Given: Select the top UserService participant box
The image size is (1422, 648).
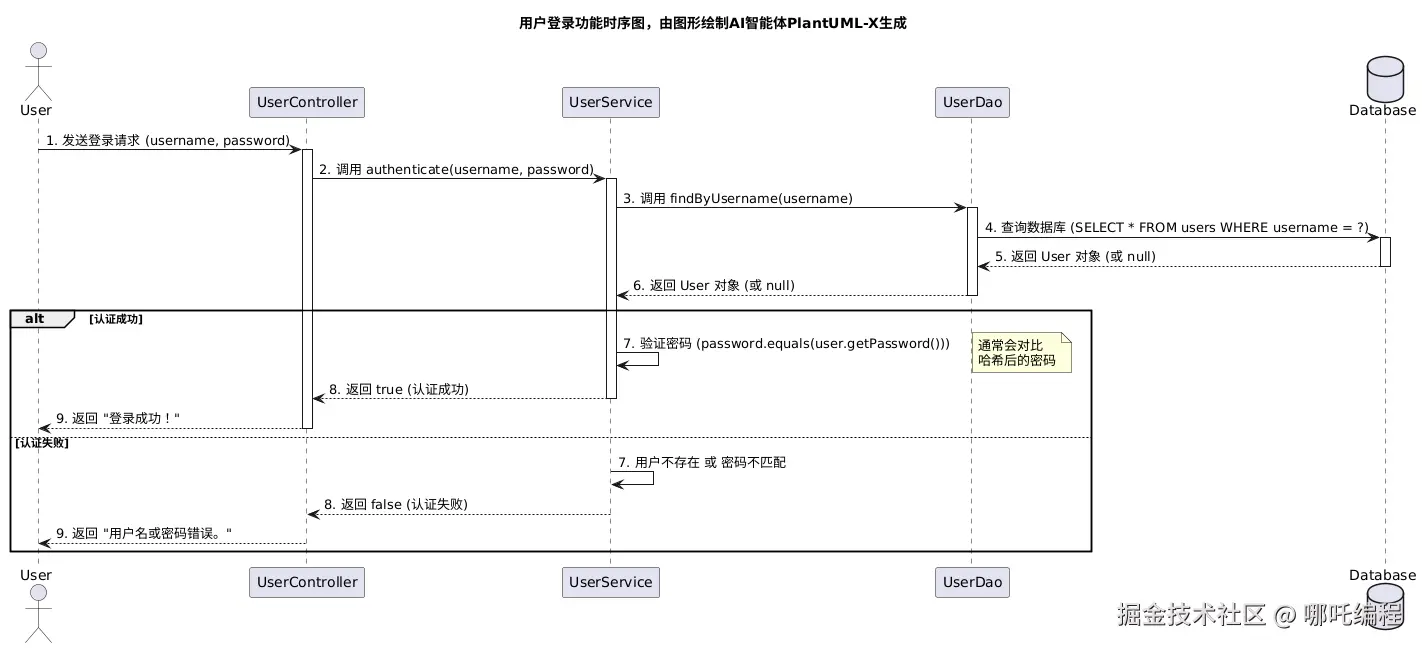Looking at the screenshot, I should [611, 102].
